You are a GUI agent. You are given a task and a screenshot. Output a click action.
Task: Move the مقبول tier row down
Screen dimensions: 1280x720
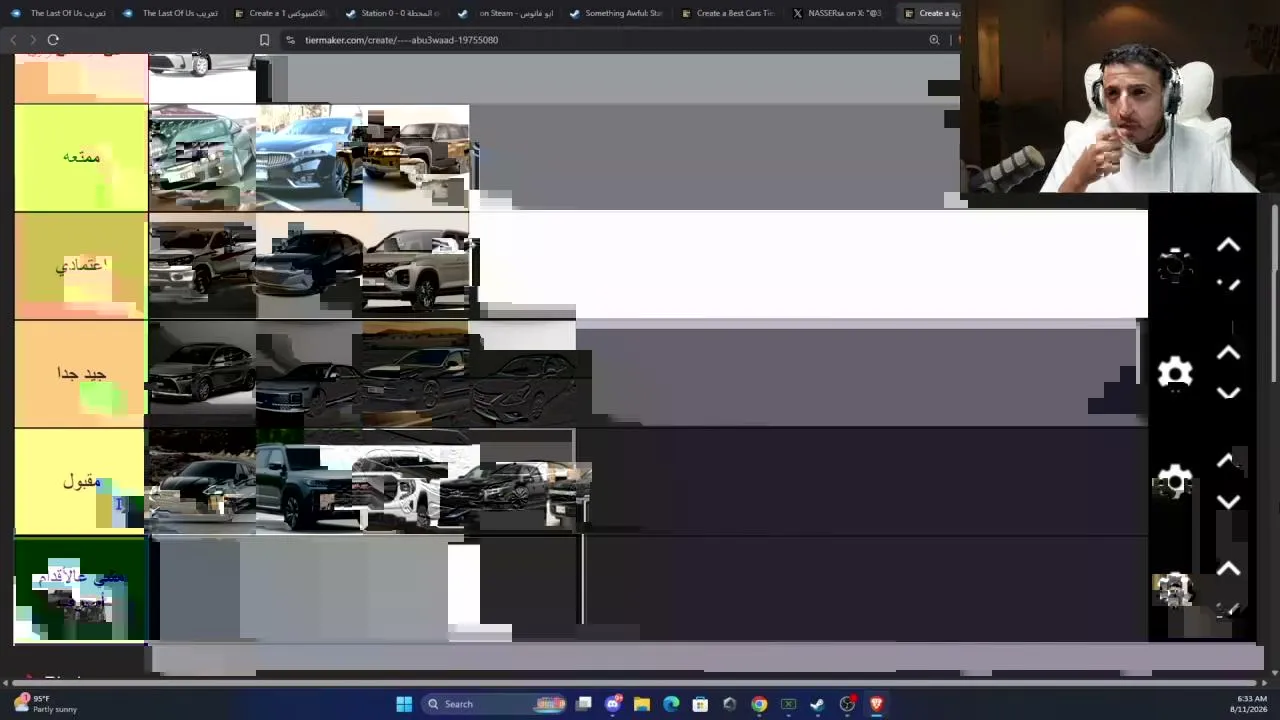point(1229,502)
